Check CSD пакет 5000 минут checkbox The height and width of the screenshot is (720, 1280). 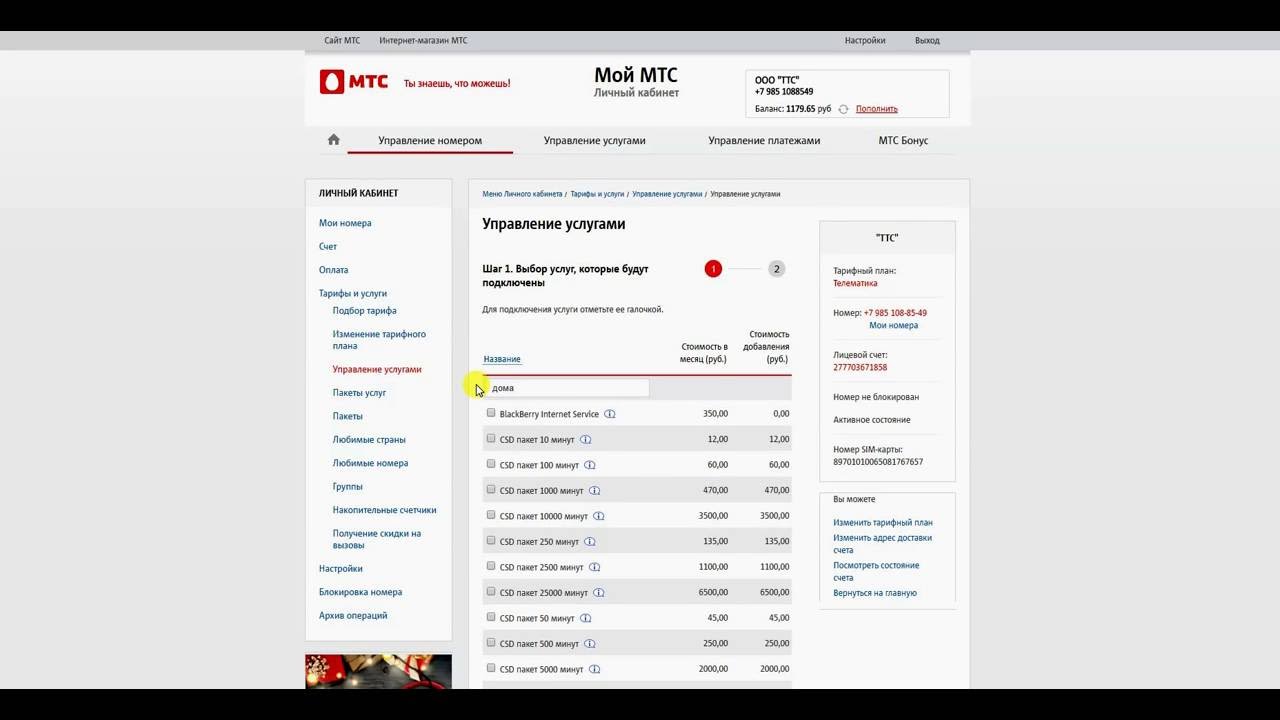(491, 668)
